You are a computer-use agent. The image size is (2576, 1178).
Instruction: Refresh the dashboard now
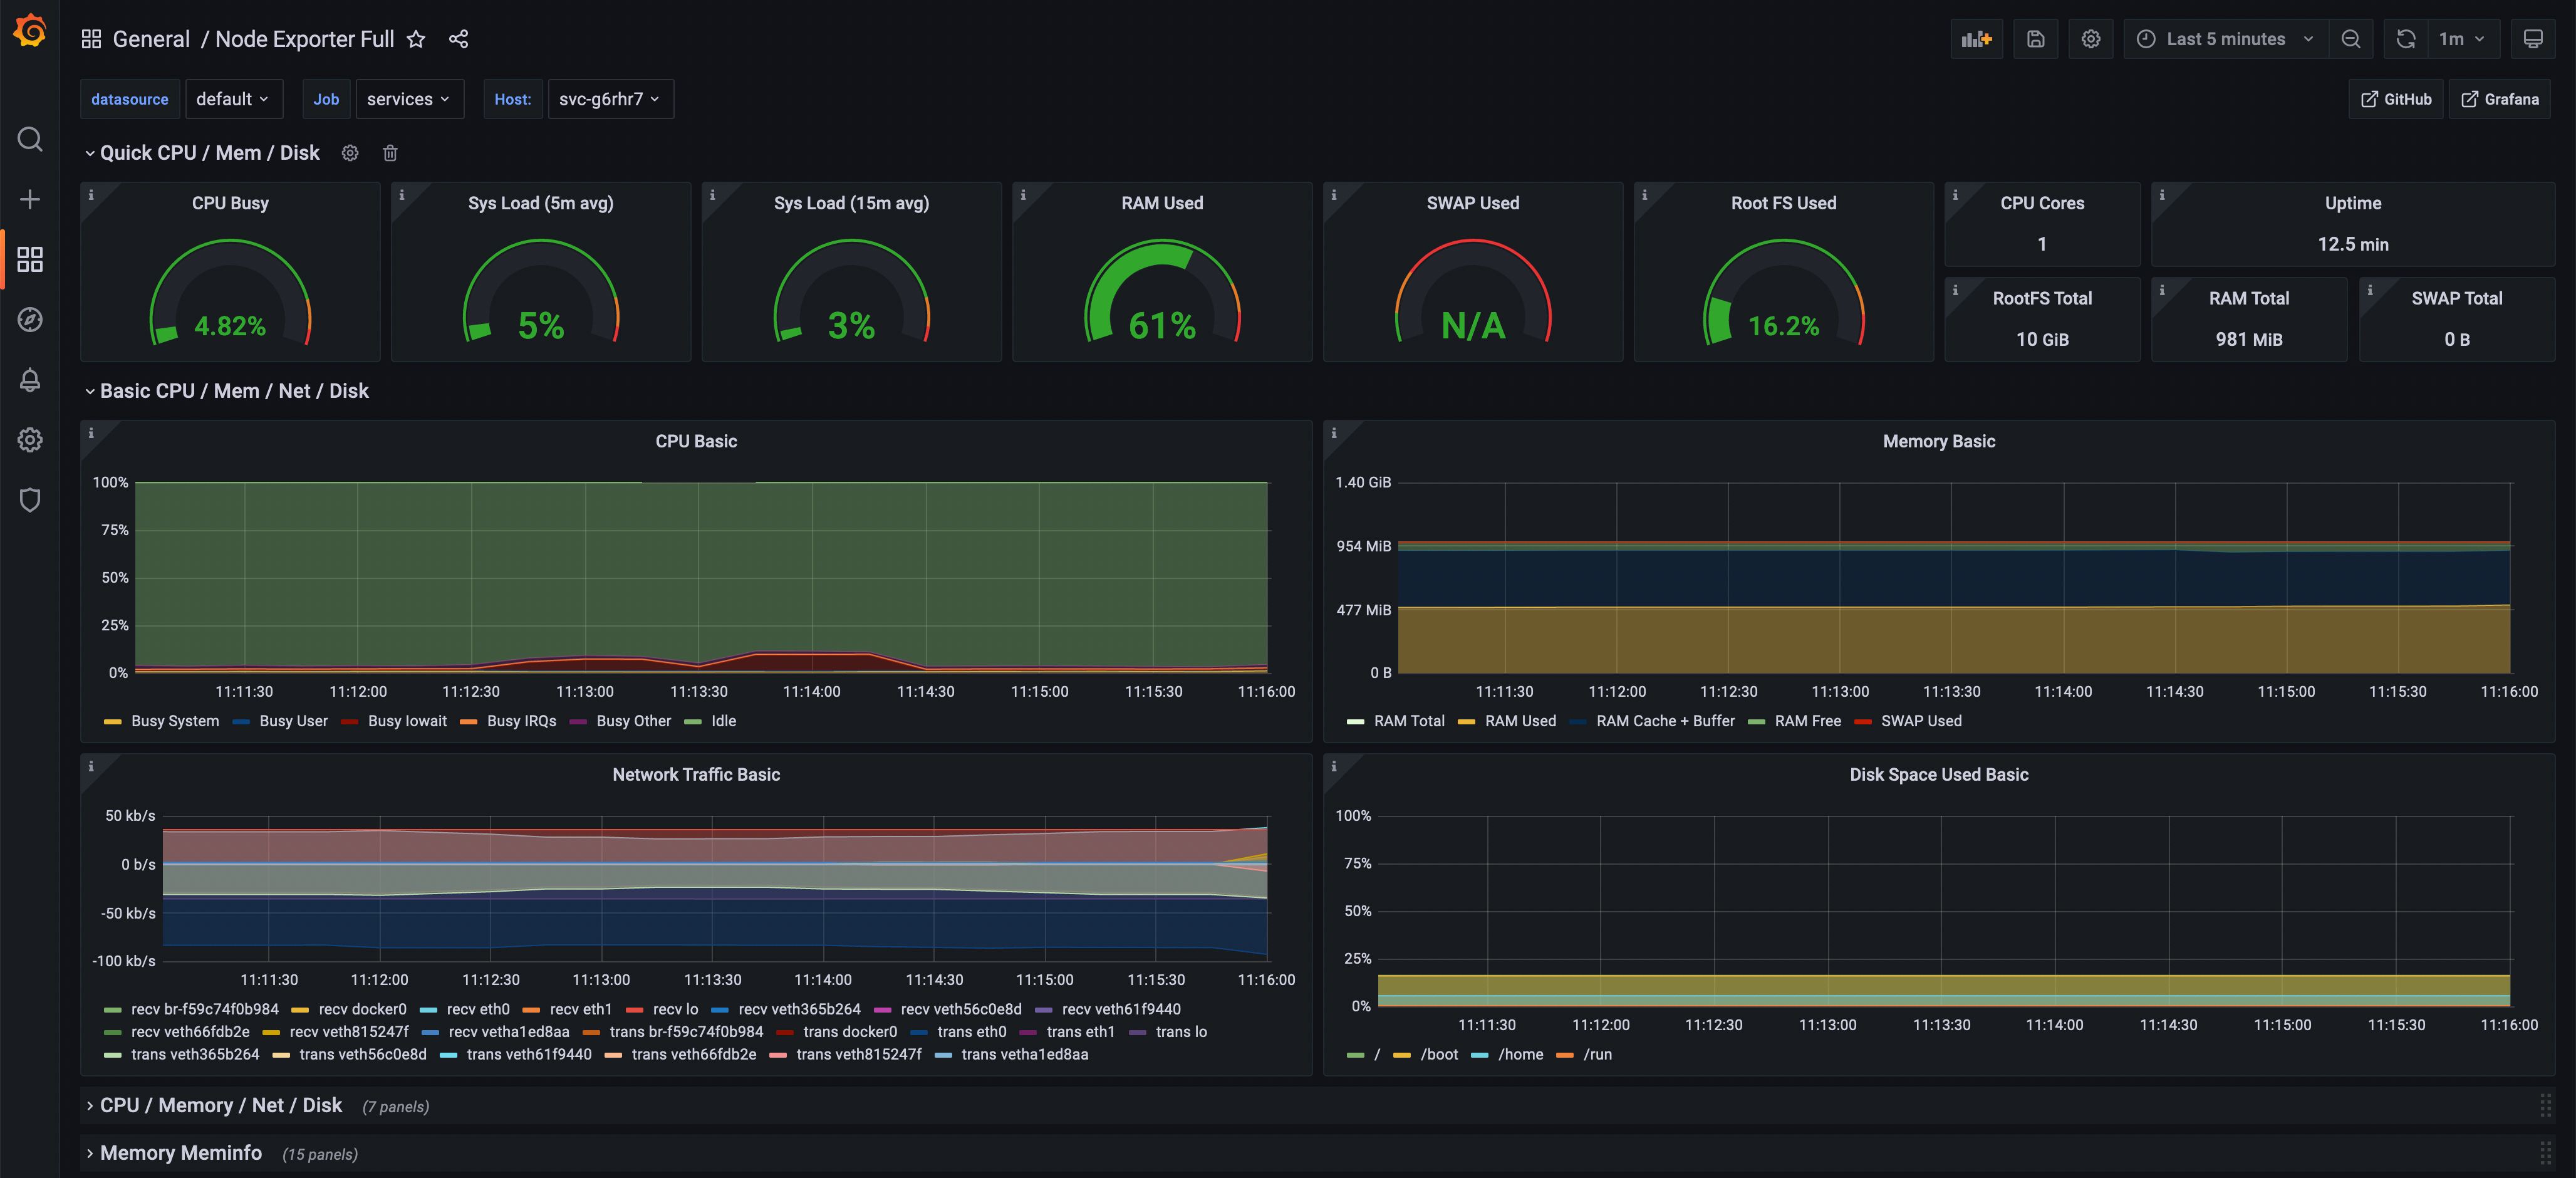coord(2405,39)
